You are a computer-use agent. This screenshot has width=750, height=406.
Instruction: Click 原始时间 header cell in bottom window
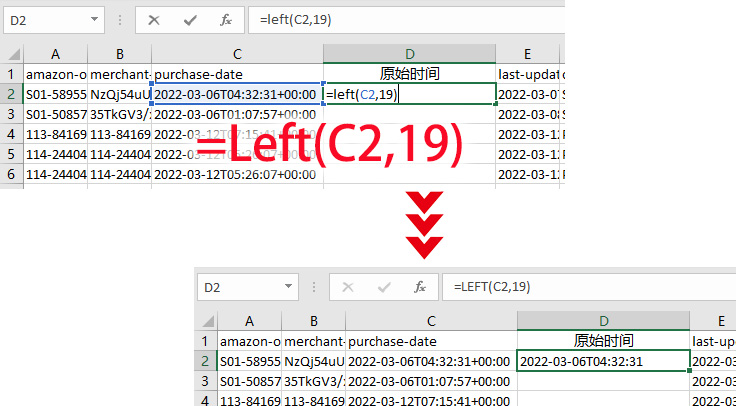(604, 341)
